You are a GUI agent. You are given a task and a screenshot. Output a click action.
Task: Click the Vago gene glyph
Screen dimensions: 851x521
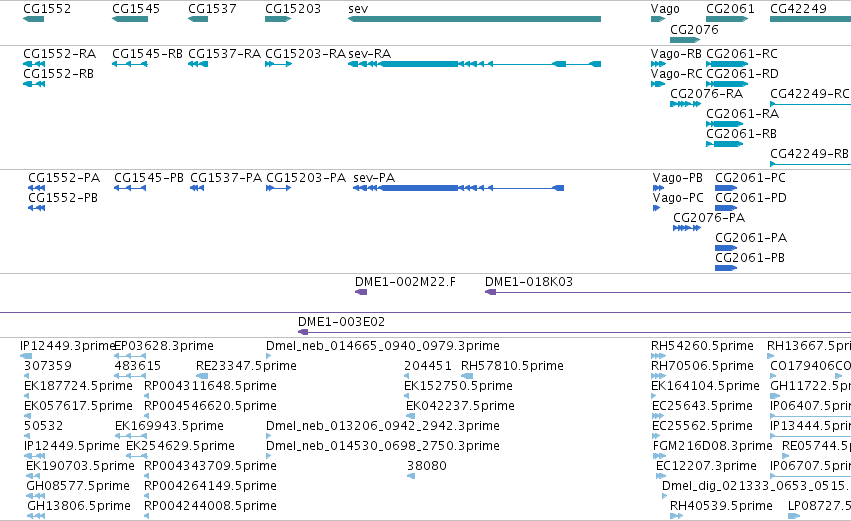point(658,19)
